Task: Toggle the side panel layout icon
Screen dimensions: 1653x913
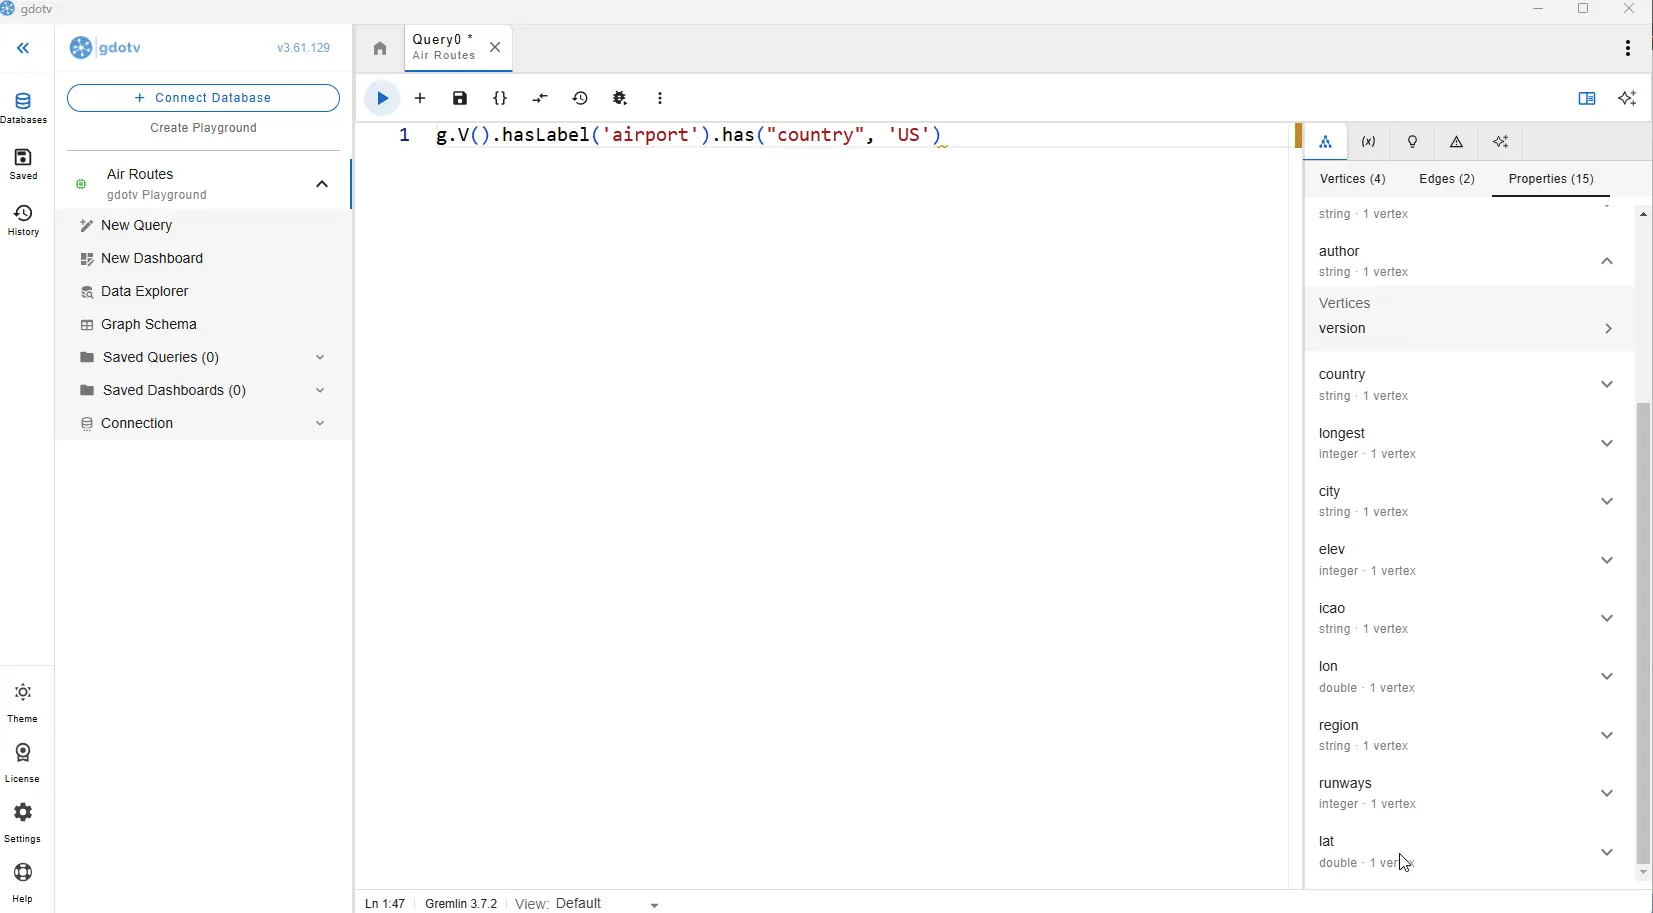Action: pyautogui.click(x=1587, y=98)
